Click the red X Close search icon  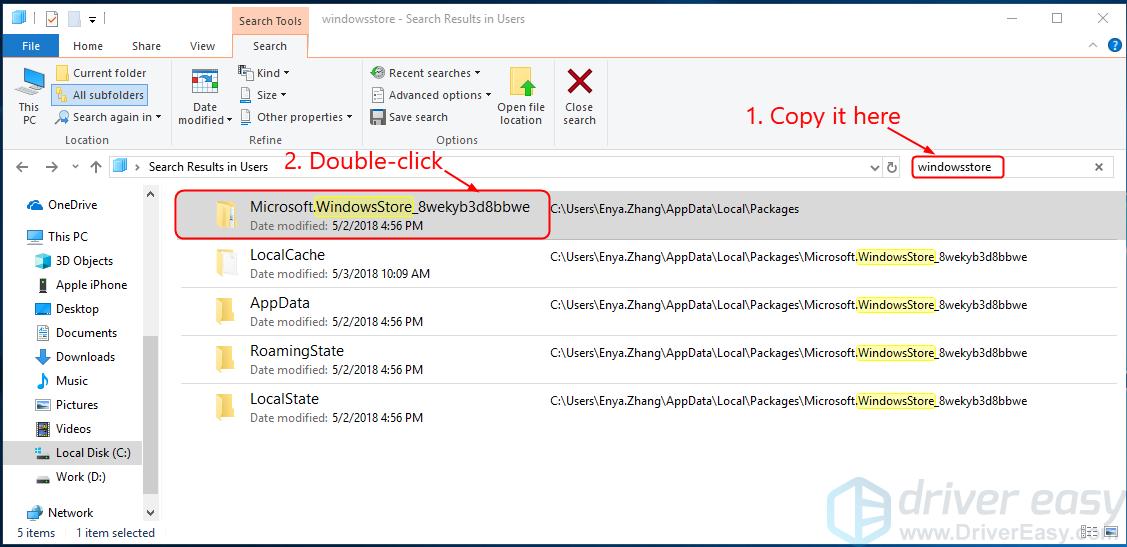[579, 81]
